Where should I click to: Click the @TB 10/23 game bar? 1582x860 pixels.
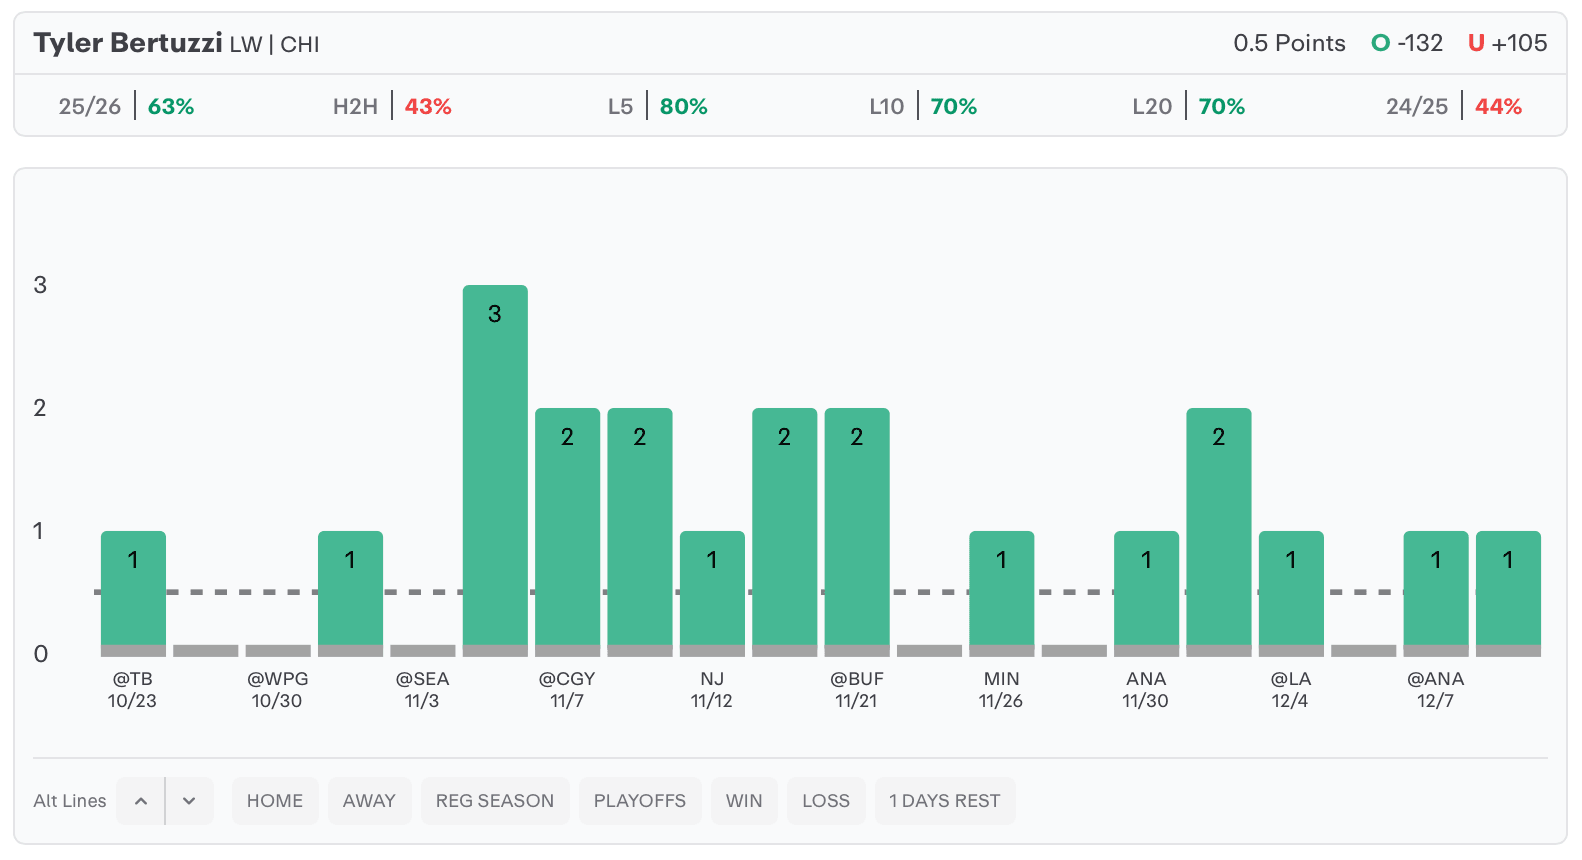133,590
